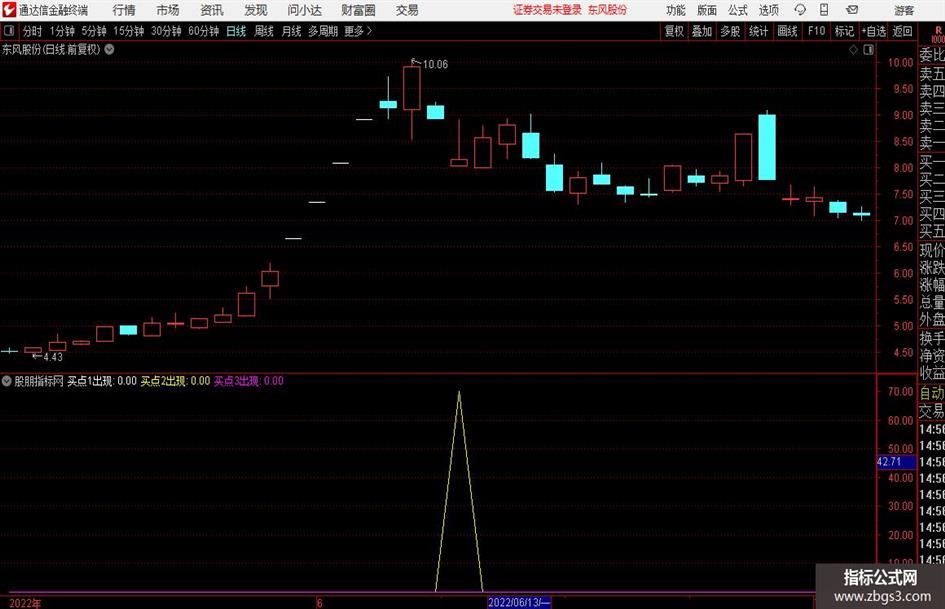Click the yellow indicator spike peak
This screenshot has height=609, width=945.
[x=459, y=393]
